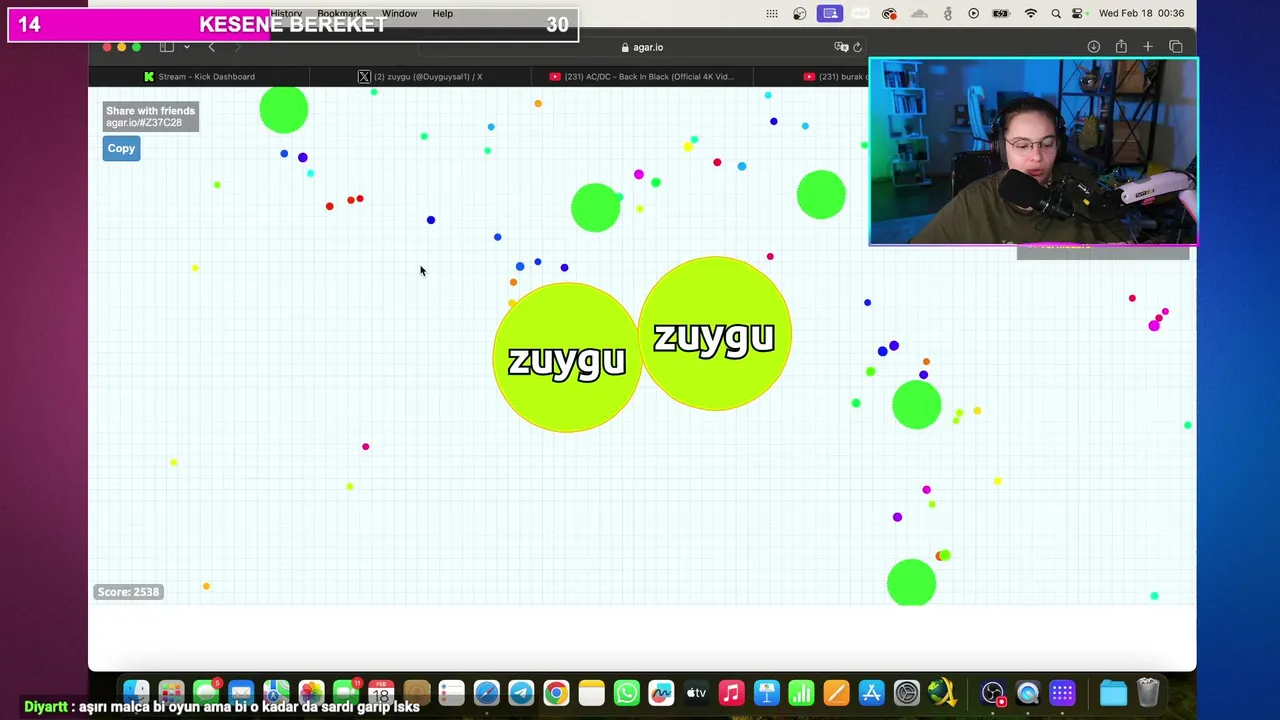This screenshot has width=1280, height=720.
Task: Open Numbers from the Dock
Action: coord(801,692)
